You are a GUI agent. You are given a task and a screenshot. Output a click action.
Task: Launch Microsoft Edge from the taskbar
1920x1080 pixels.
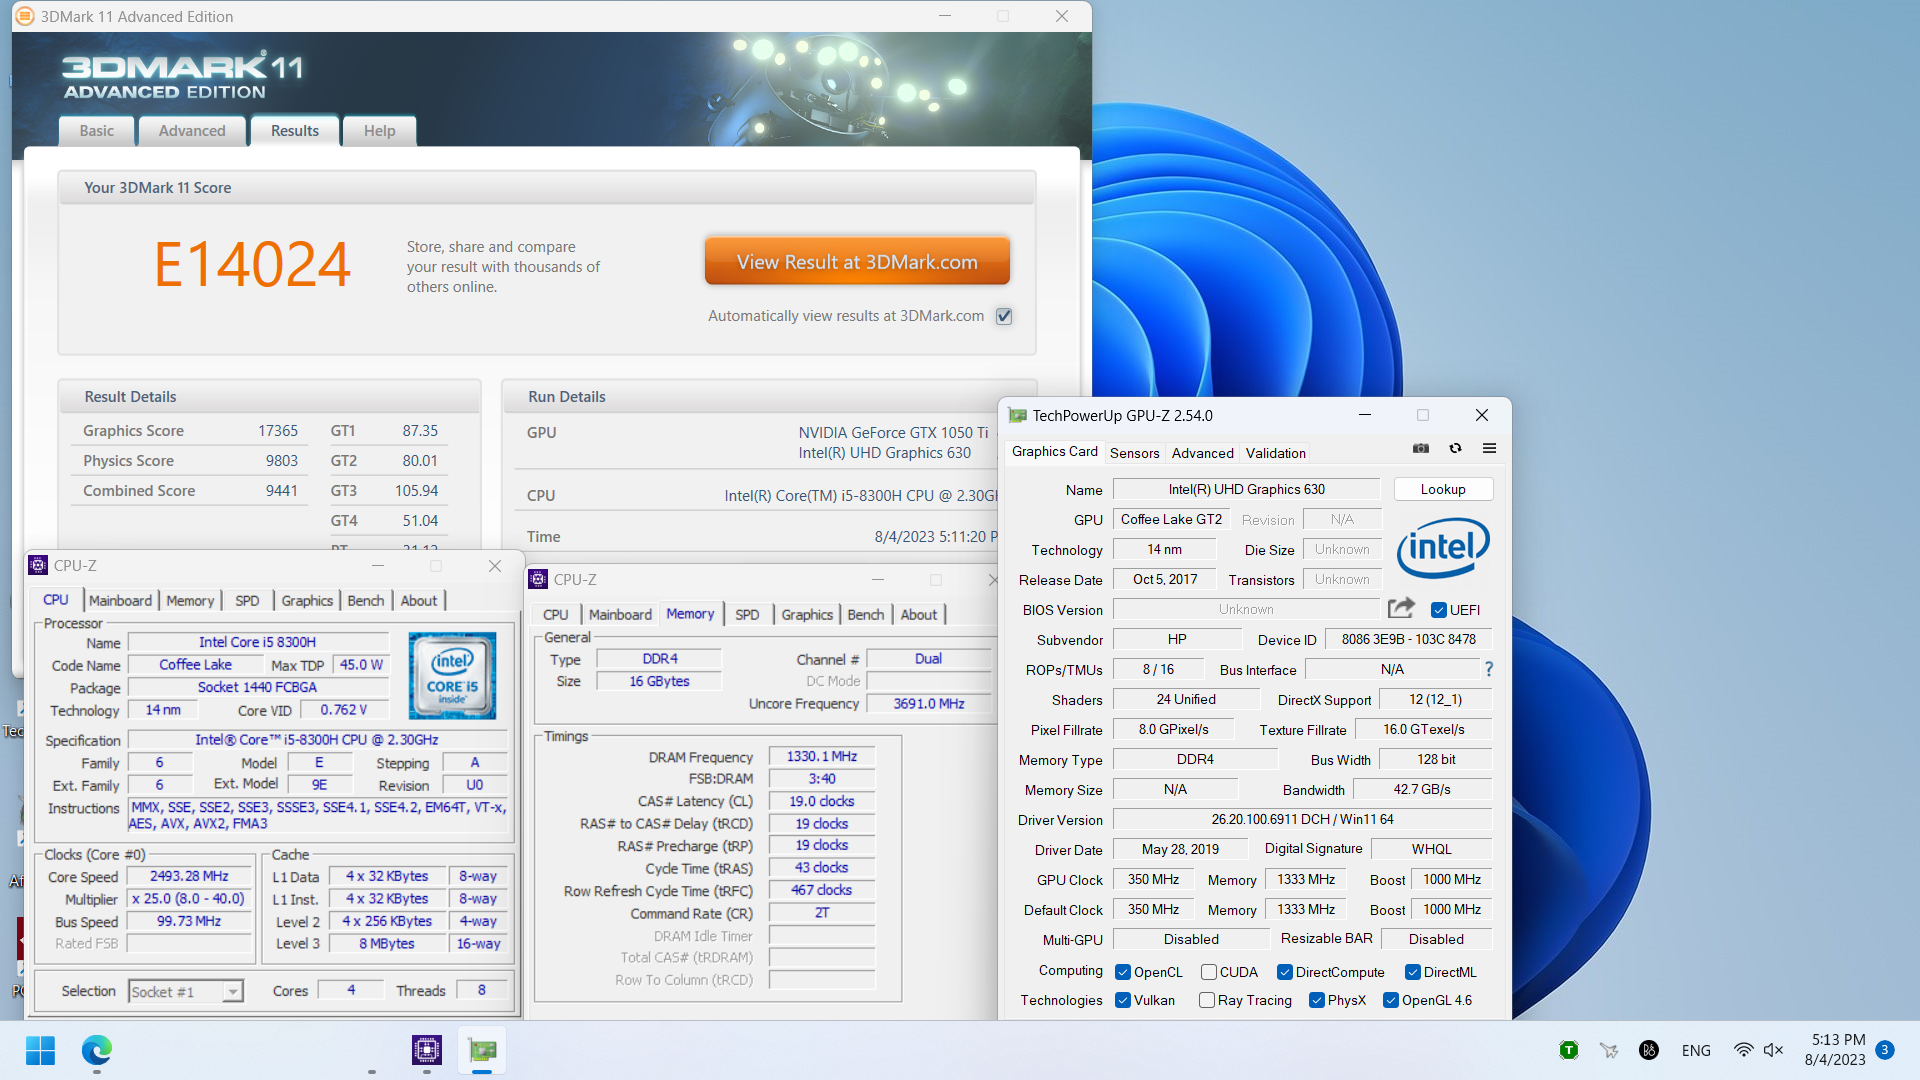(96, 1050)
